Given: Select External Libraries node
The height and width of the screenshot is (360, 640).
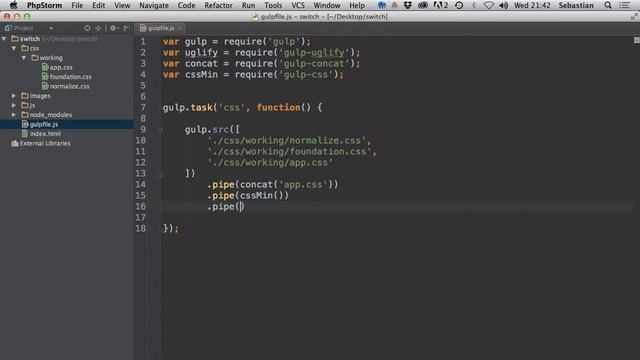Looking at the screenshot, I should (x=45, y=143).
